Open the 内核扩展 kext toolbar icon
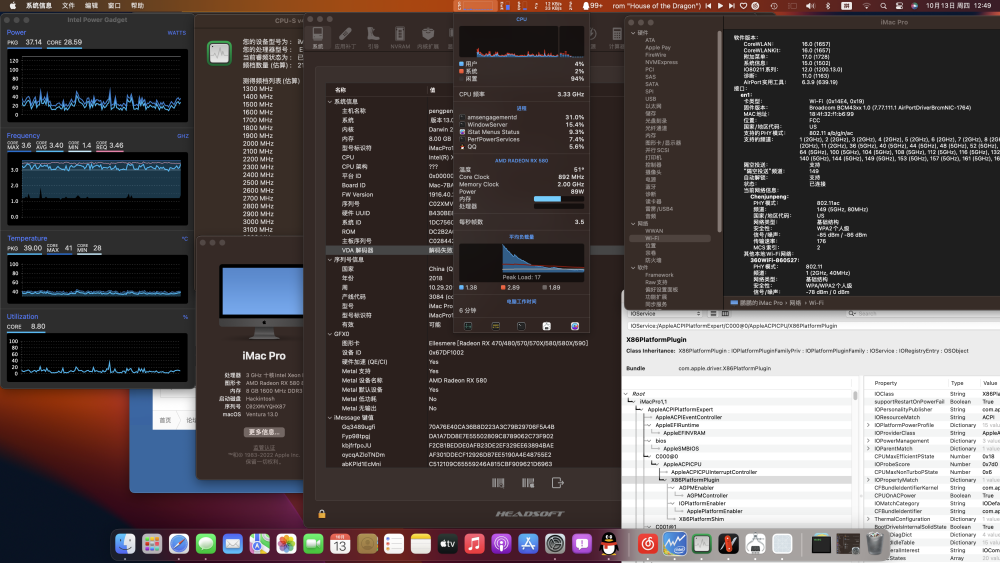Screen dimensions: 1000x563 pos(428,38)
